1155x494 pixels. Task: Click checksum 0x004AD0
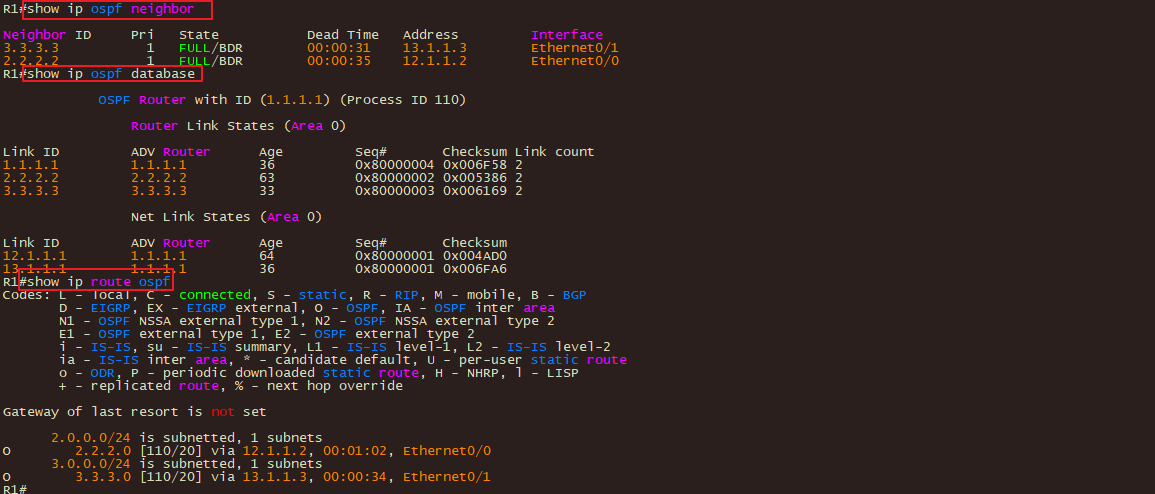click(474, 256)
